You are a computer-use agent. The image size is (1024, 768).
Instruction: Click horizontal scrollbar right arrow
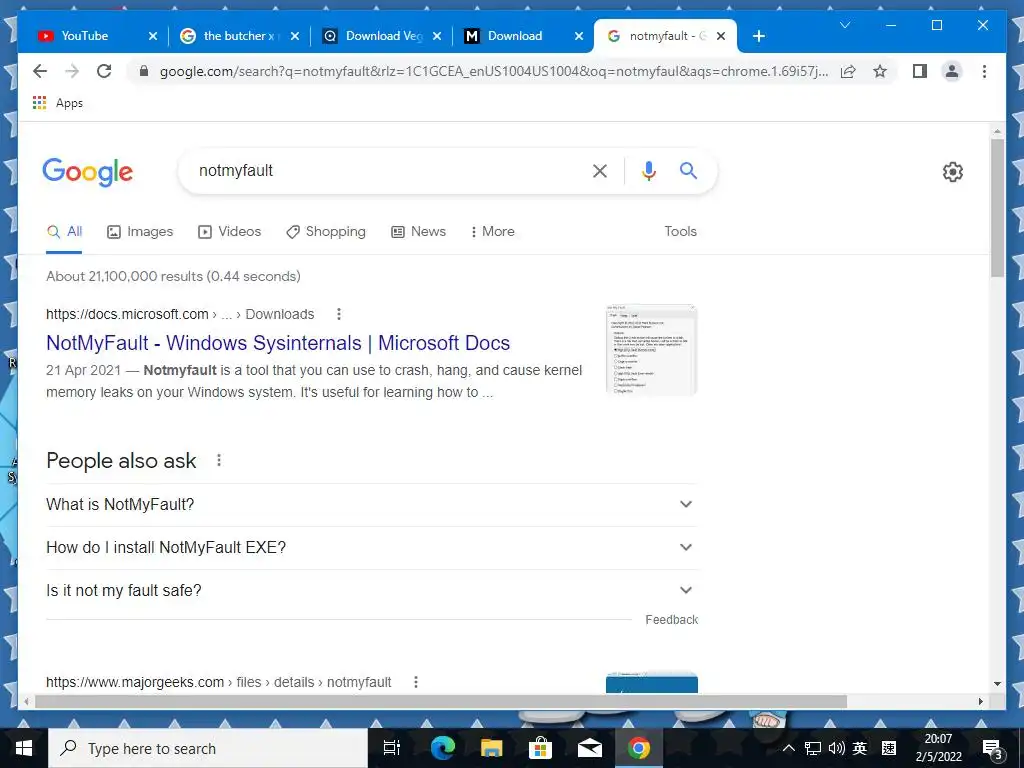pyautogui.click(x=980, y=701)
